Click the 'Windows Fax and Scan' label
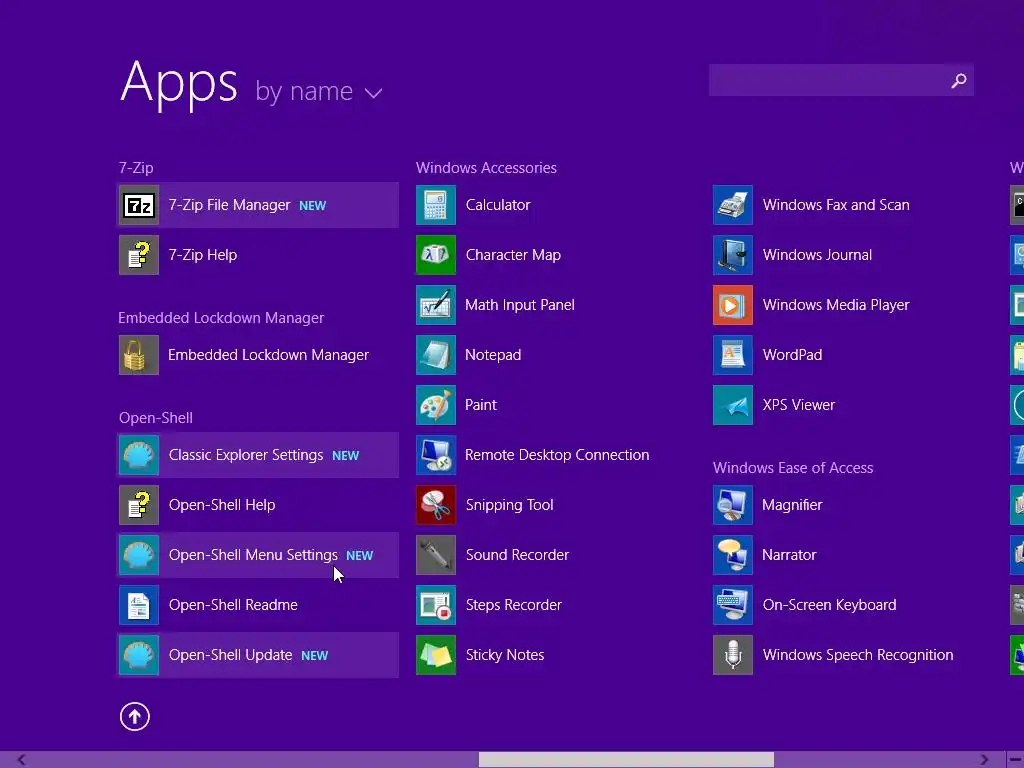 pos(836,205)
